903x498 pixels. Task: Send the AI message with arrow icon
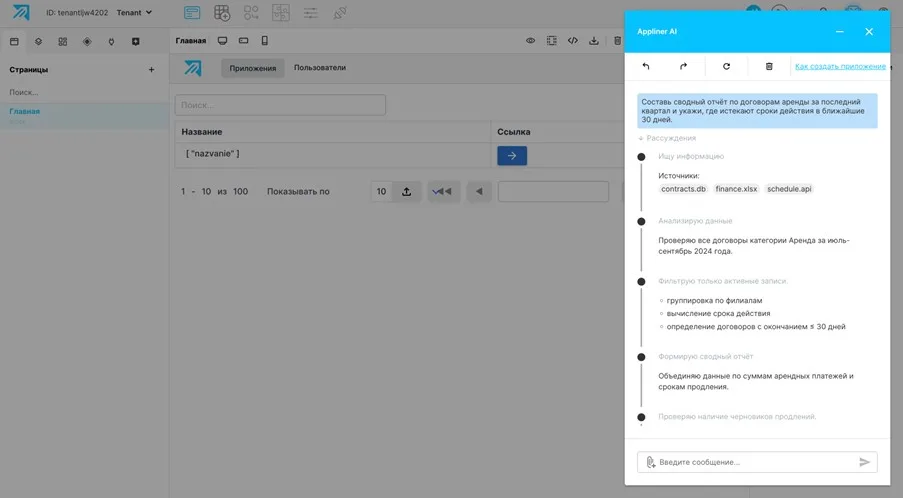coord(864,462)
